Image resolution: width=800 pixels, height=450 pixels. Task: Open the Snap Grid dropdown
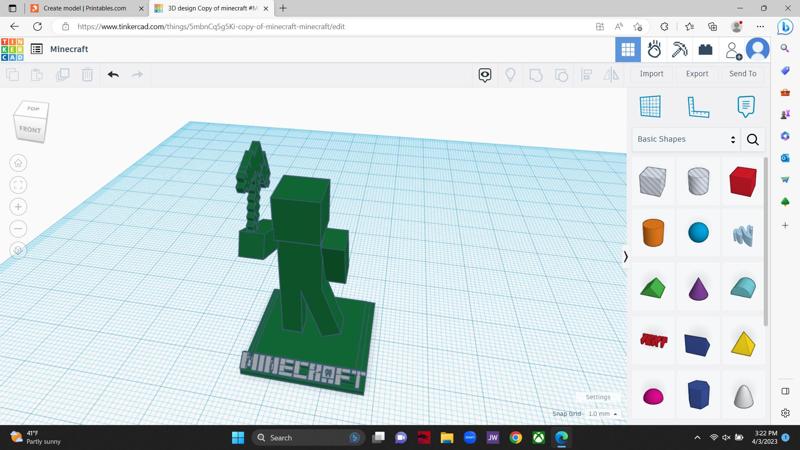click(603, 414)
